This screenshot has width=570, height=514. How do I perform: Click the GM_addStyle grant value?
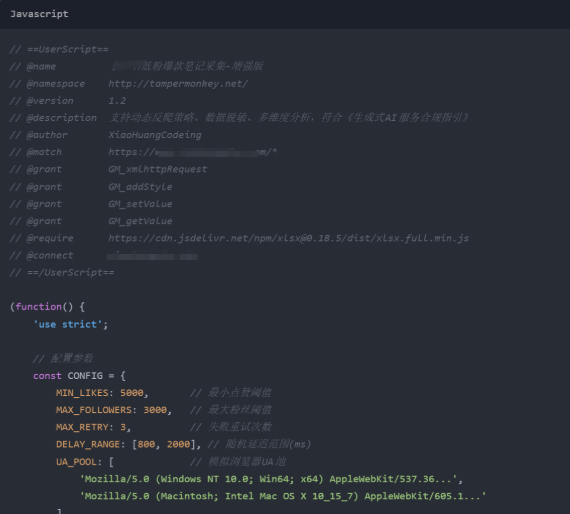[140, 186]
